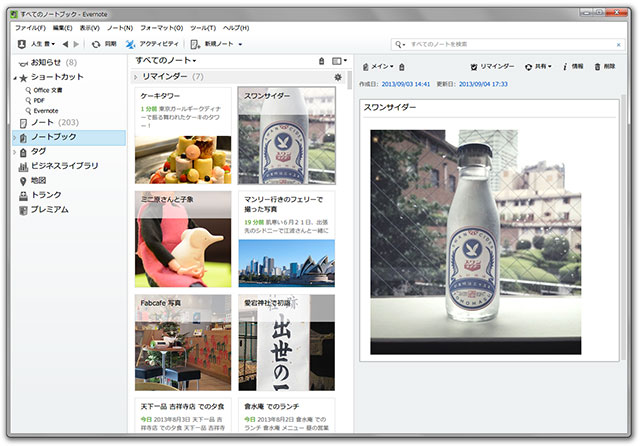Open the 天下一品 吉祥寺店 での夕食 note
Viewport: 640px width, 446px height.
pos(183,415)
